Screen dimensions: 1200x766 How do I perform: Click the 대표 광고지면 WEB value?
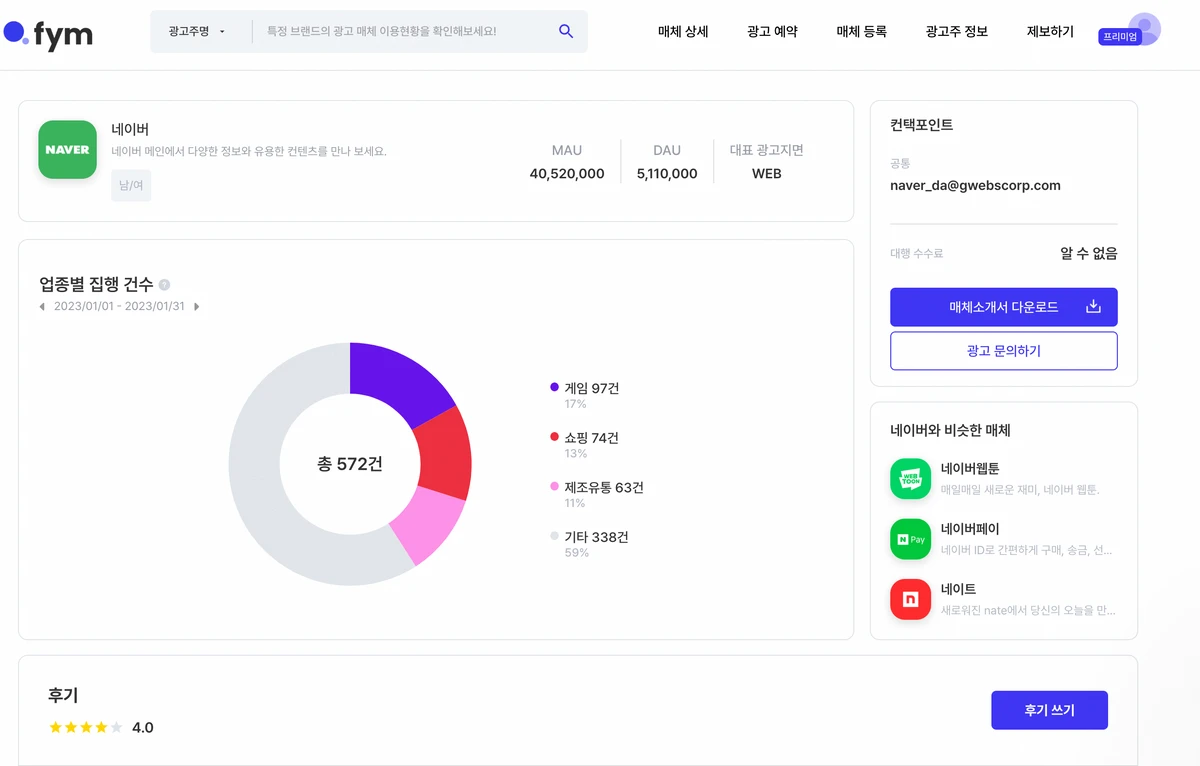click(767, 174)
